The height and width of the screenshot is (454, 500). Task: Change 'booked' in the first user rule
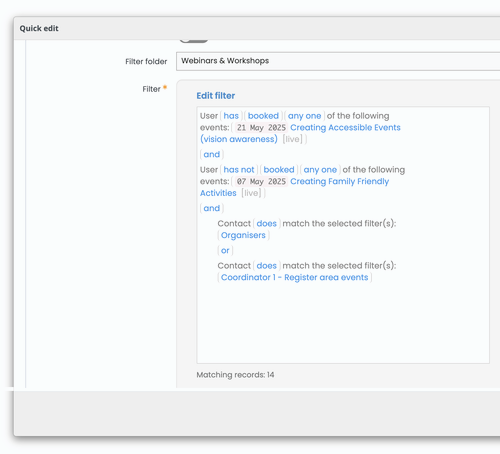pyautogui.click(x=263, y=116)
